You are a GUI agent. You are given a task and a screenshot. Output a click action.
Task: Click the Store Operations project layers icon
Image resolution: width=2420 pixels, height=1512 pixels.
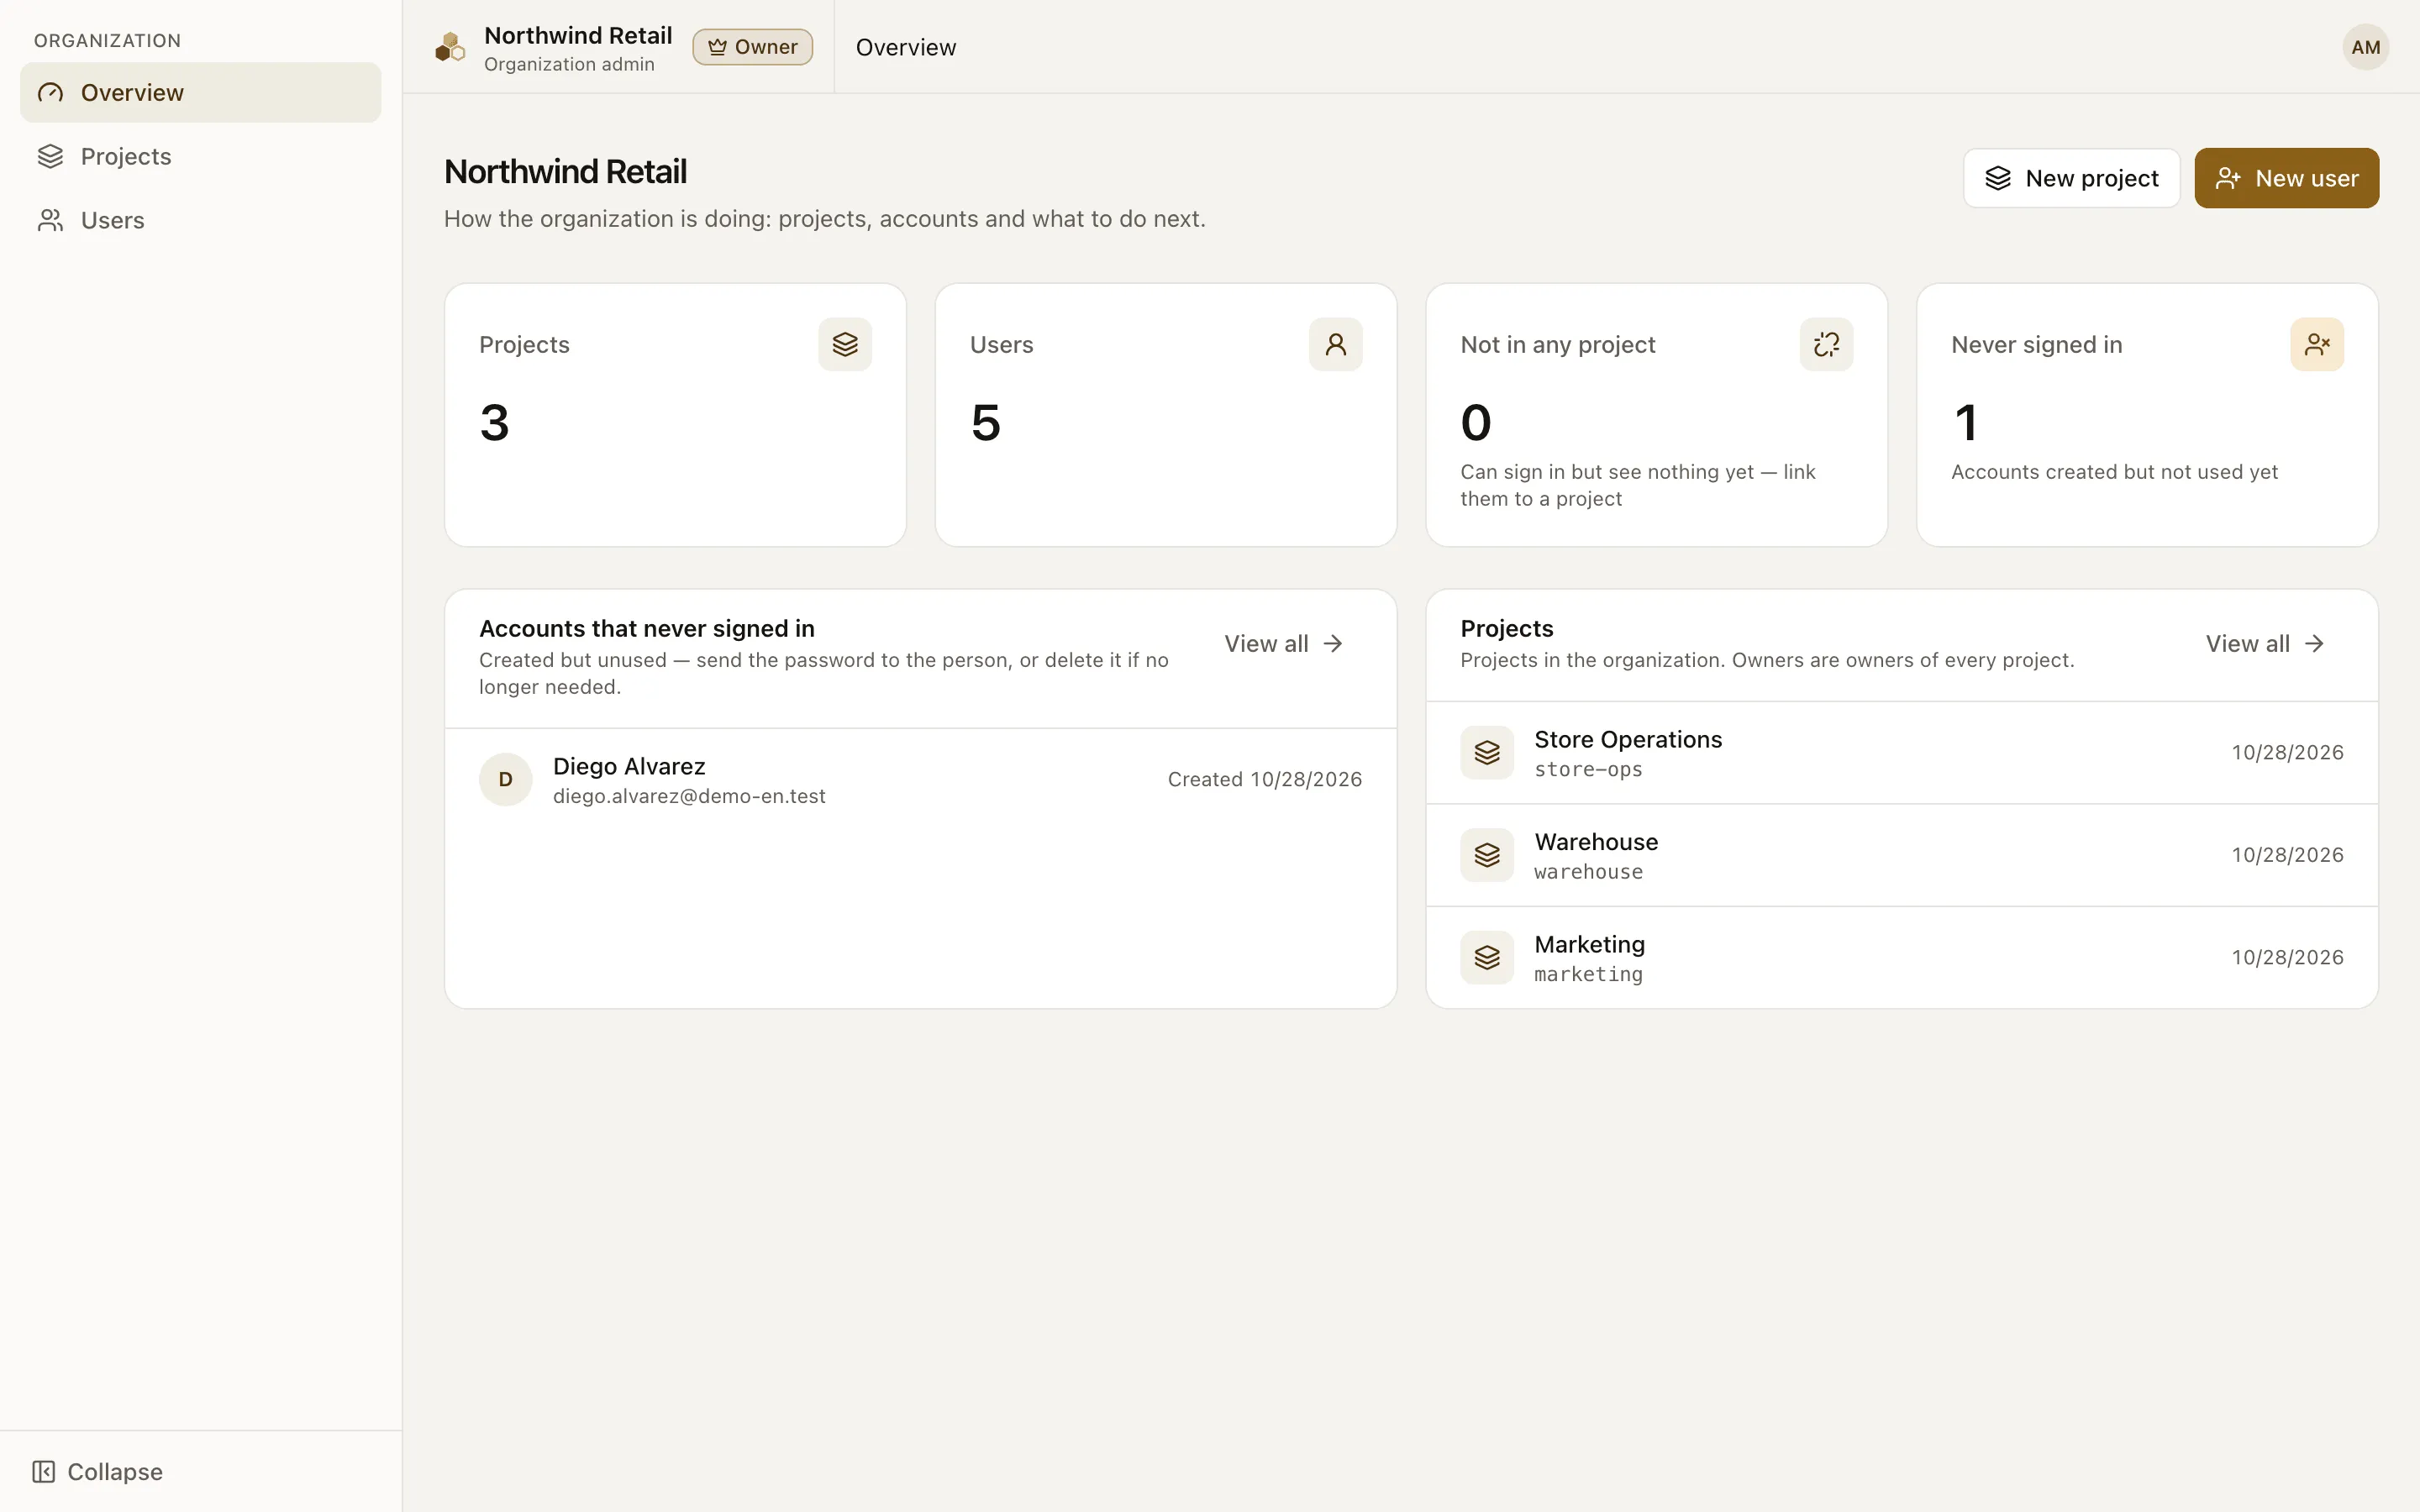click(1487, 753)
